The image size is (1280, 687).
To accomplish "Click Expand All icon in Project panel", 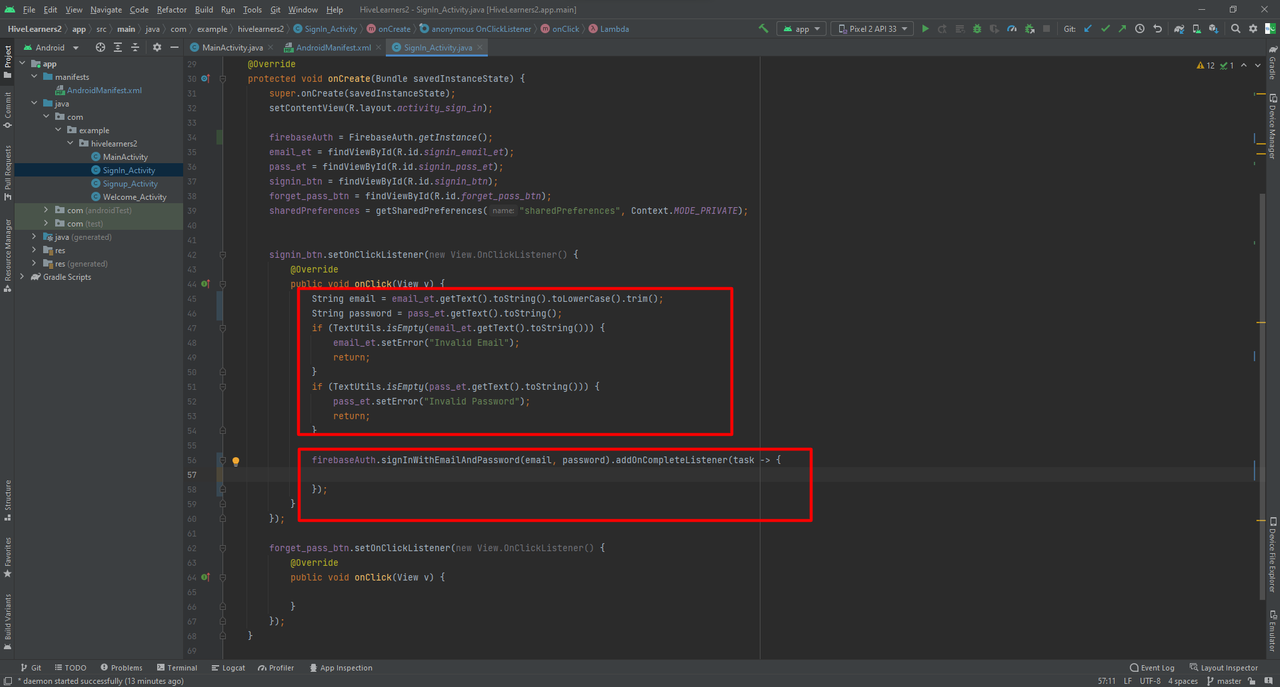I will coord(118,47).
